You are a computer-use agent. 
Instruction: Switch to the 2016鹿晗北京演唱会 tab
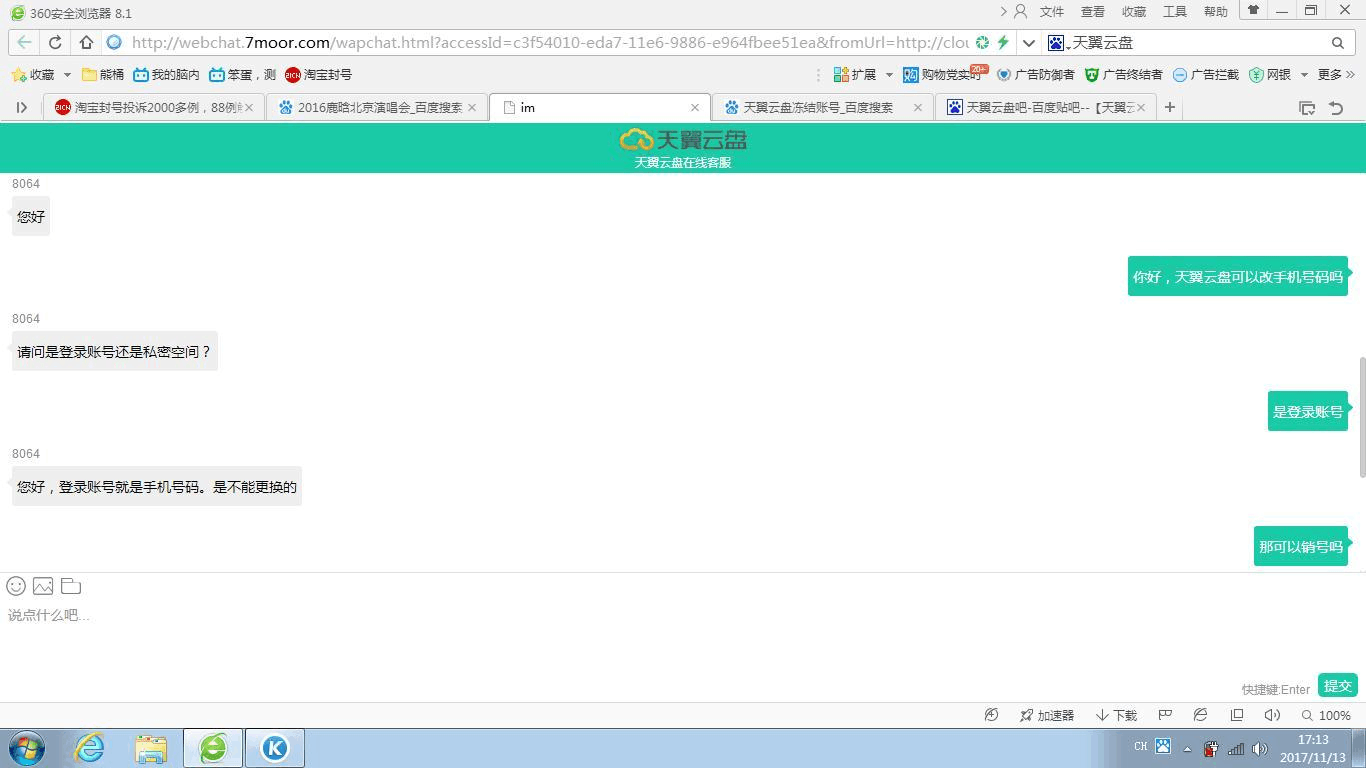coord(378,107)
